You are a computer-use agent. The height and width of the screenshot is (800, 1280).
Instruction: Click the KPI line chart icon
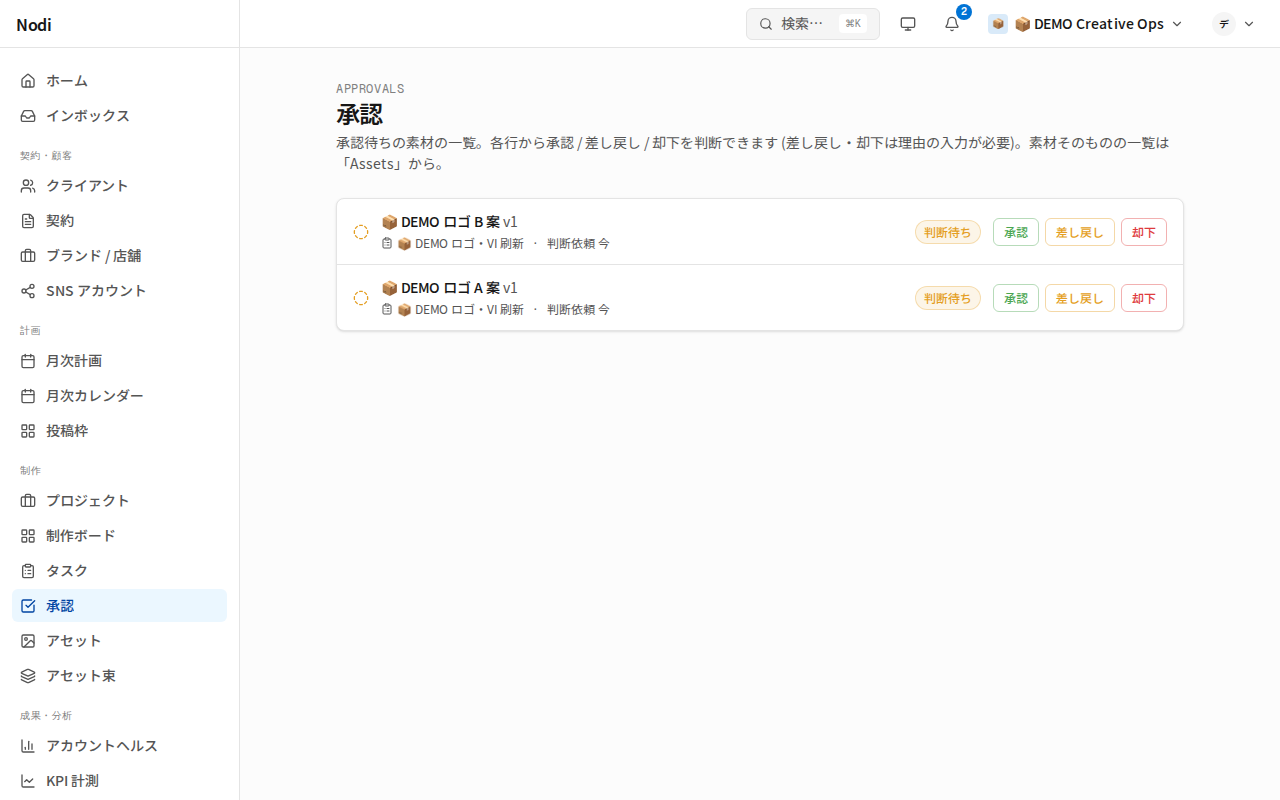(x=28, y=781)
